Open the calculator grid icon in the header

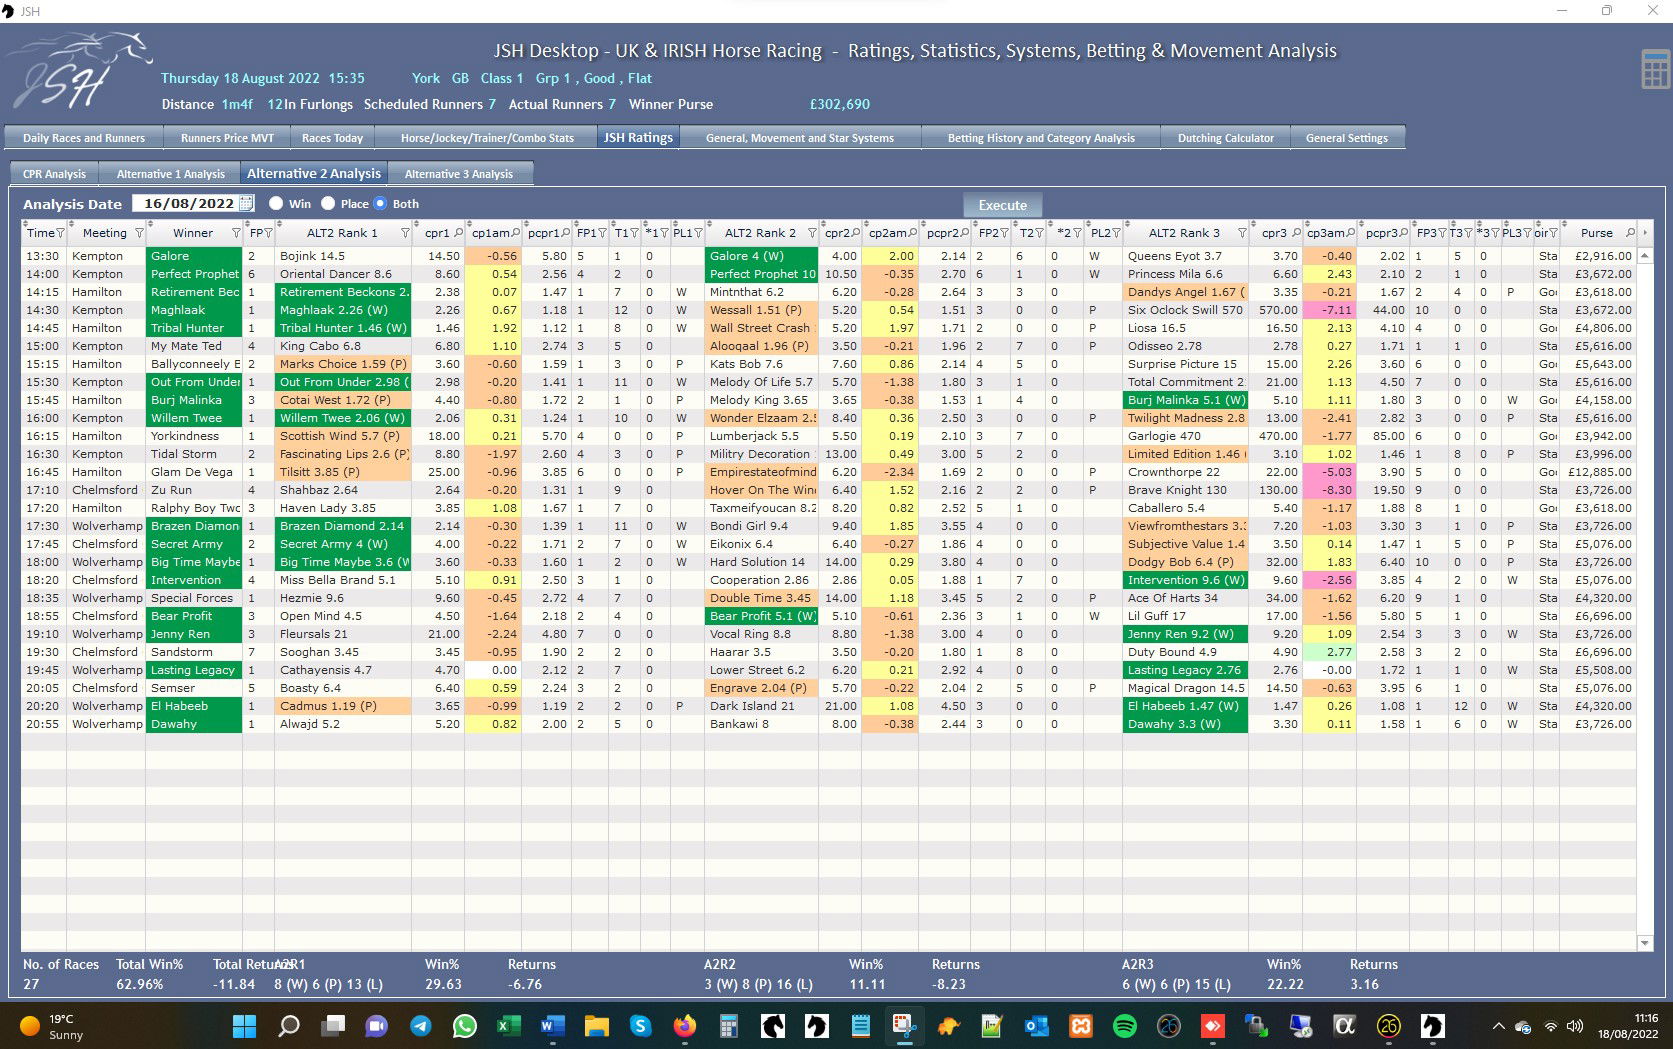1655,69
